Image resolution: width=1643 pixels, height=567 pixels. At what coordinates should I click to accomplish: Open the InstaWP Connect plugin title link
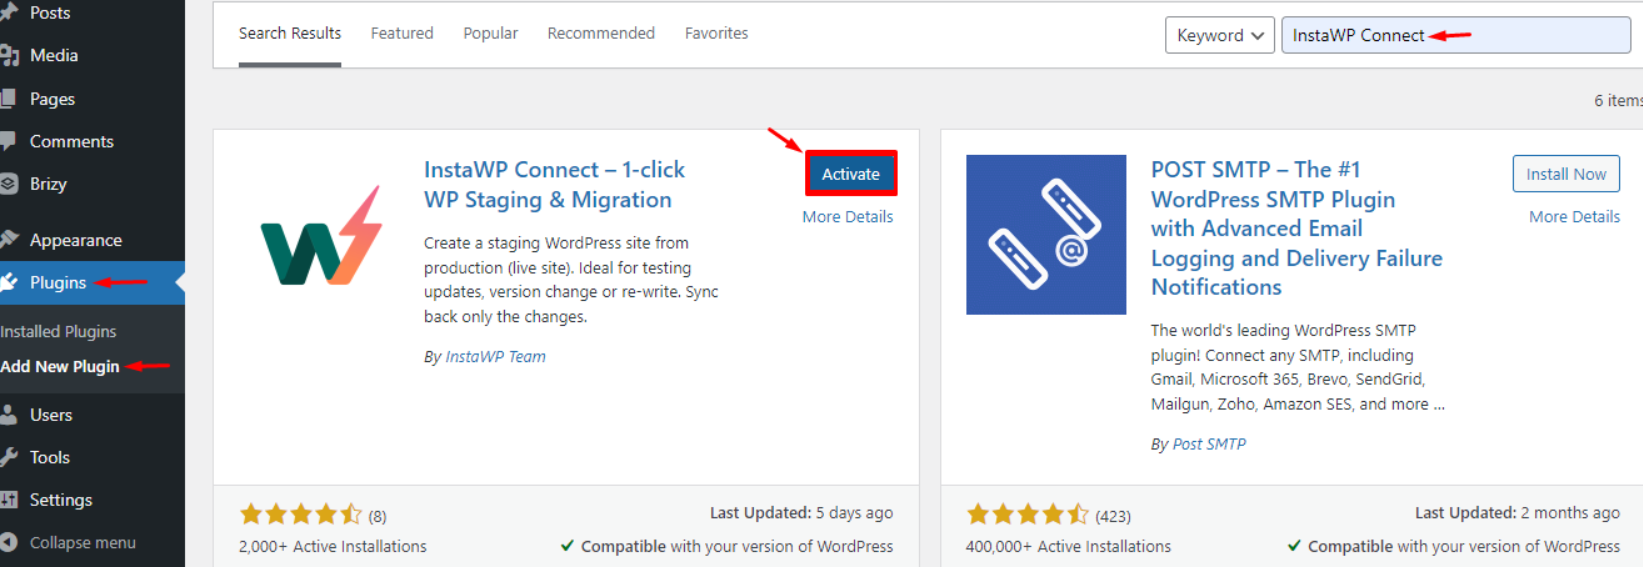555,184
